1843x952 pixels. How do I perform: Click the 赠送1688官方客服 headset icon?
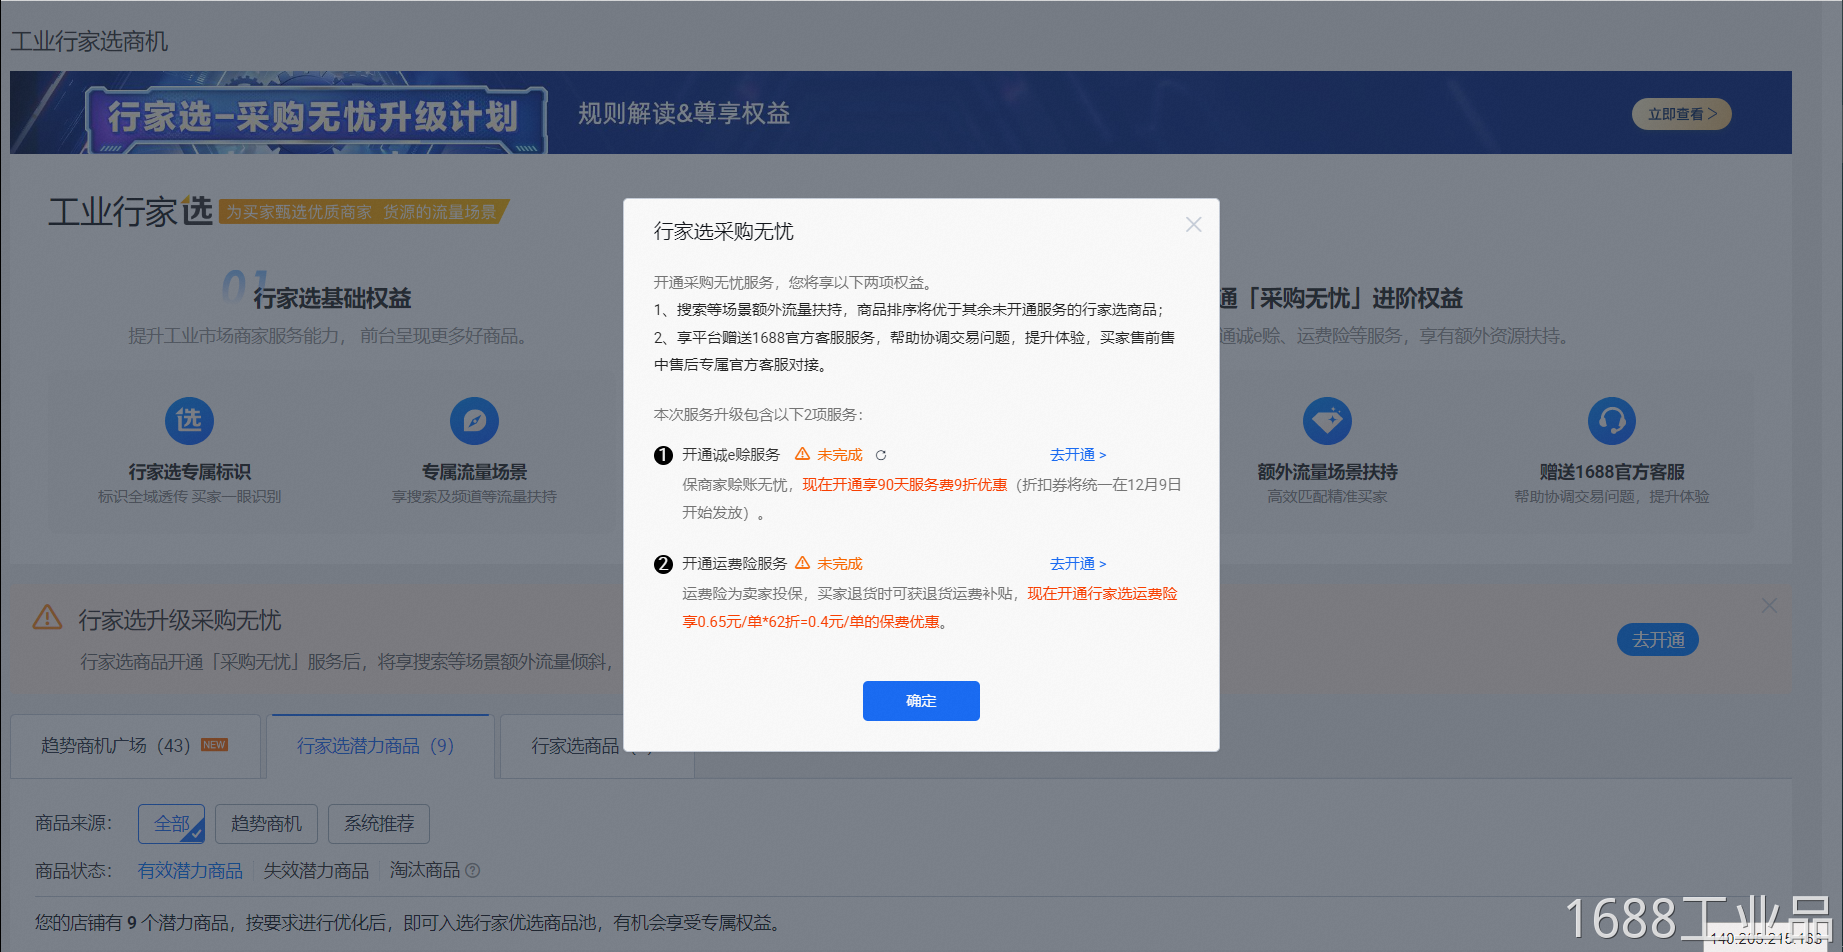1611,421
